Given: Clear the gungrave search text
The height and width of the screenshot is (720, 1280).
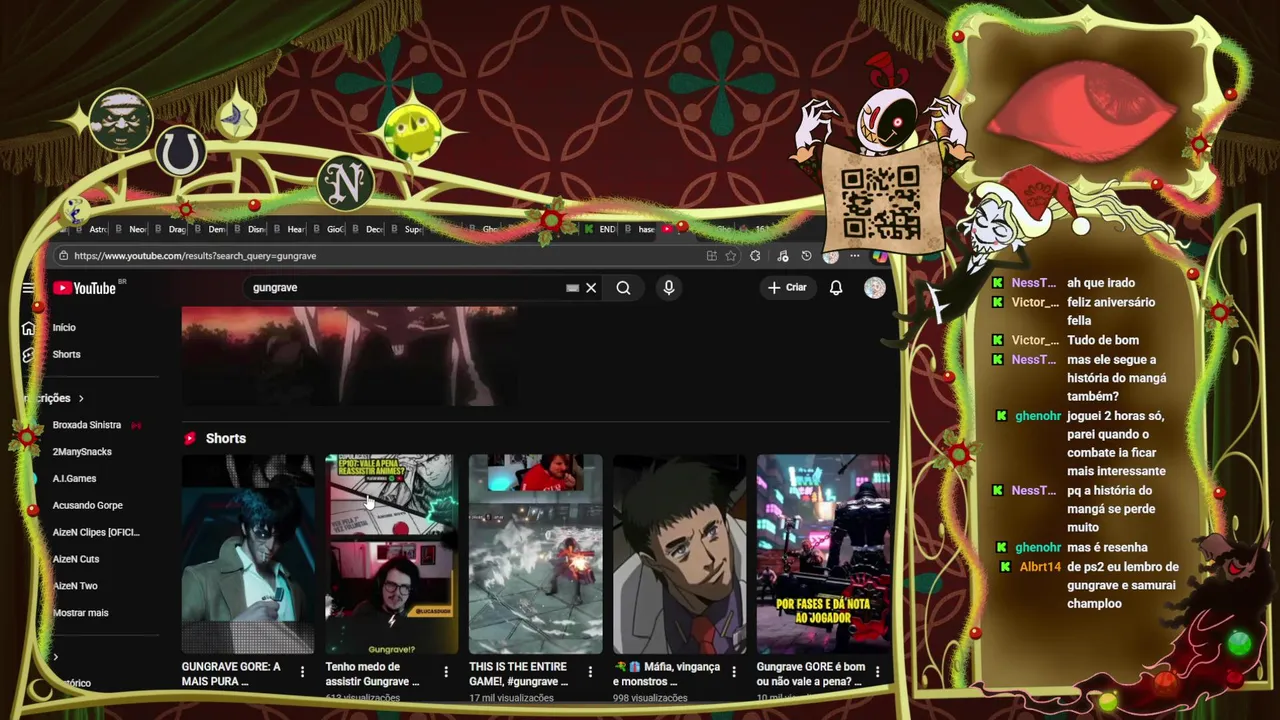Looking at the screenshot, I should [x=591, y=288].
